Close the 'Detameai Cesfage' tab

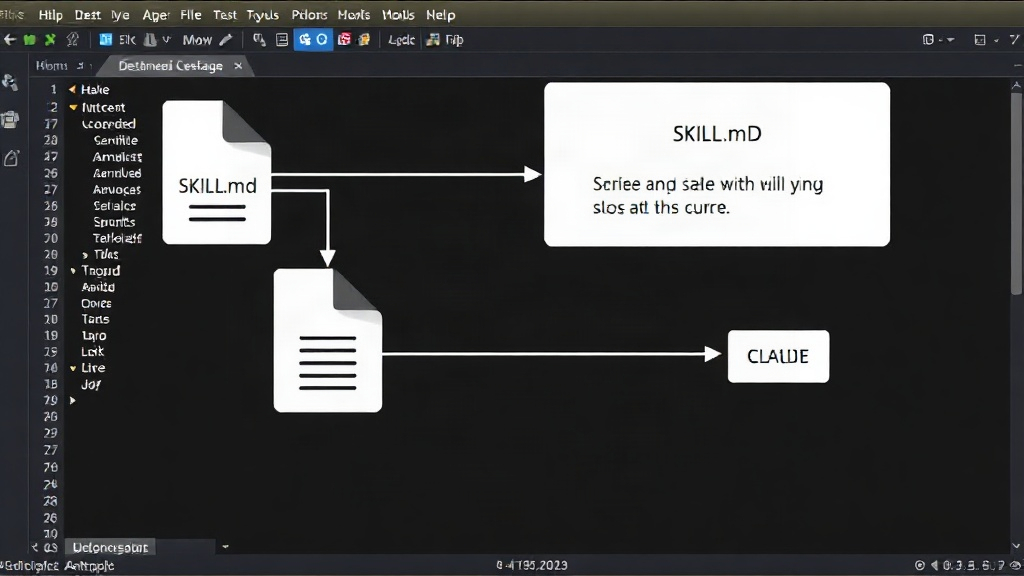pyautogui.click(x=238, y=65)
